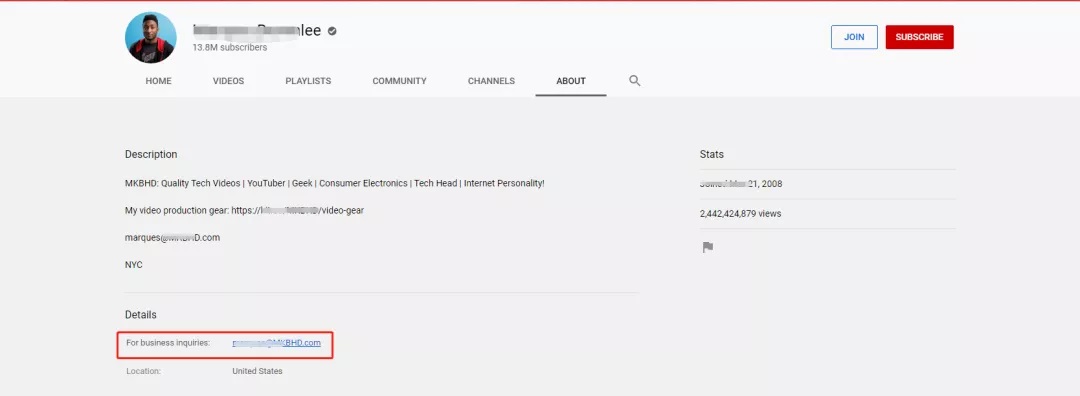Click the joined date ending 21, 2008
This screenshot has height=396, width=1080.
(741, 184)
